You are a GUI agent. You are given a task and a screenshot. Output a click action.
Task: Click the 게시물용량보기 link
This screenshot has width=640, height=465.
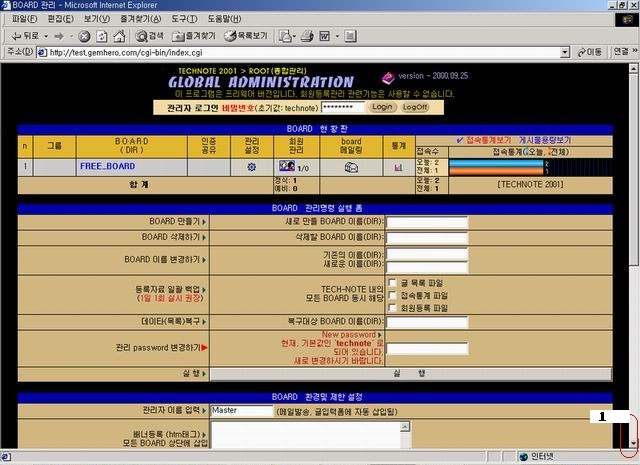point(545,140)
